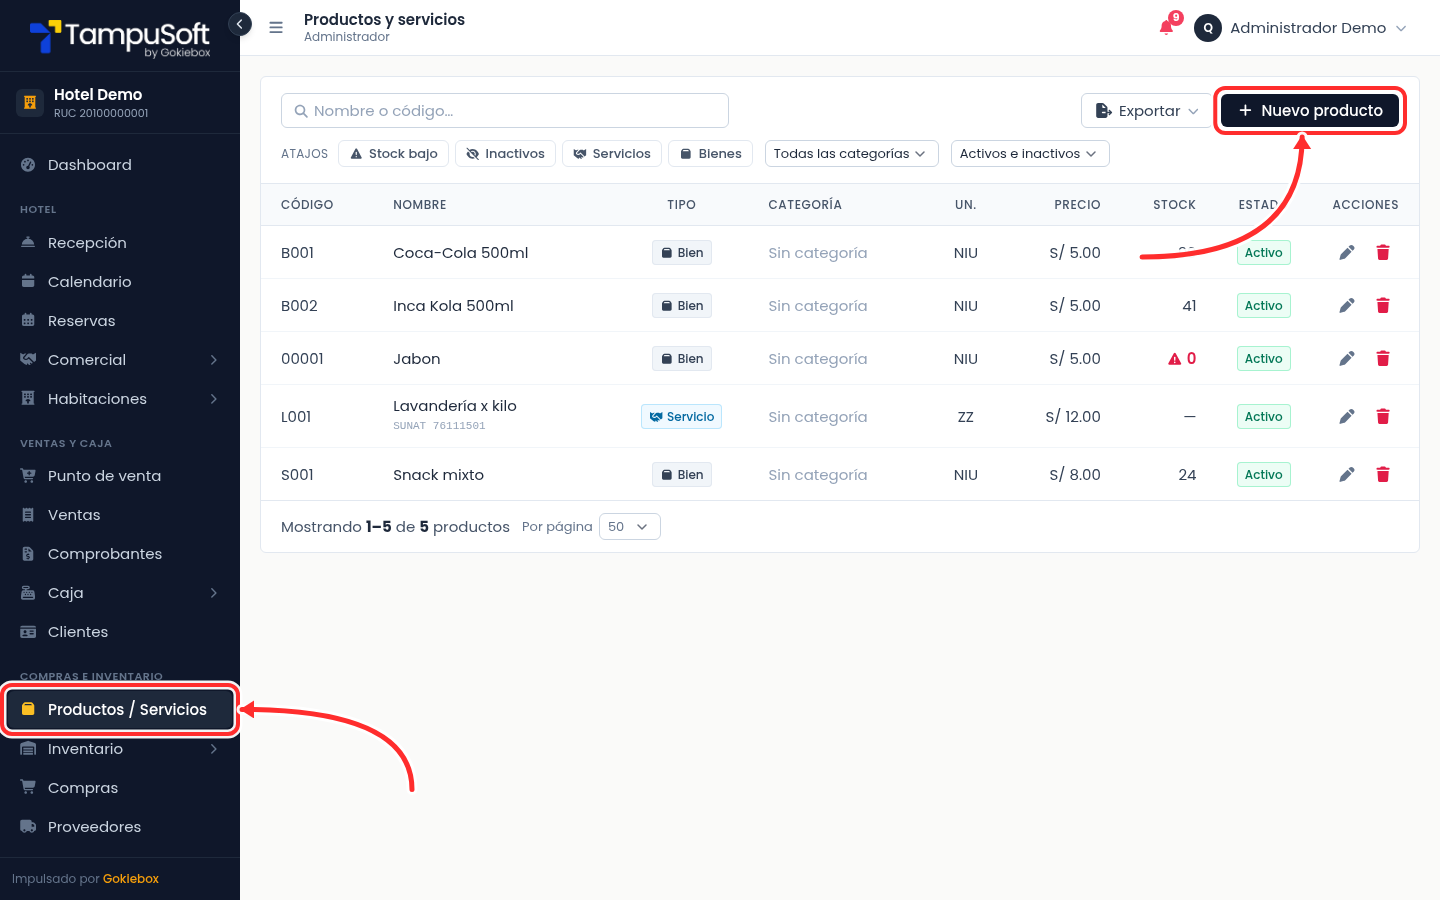Viewport: 1440px width, 900px height.
Task: Expand the Inventario submenu
Action: 120,749
